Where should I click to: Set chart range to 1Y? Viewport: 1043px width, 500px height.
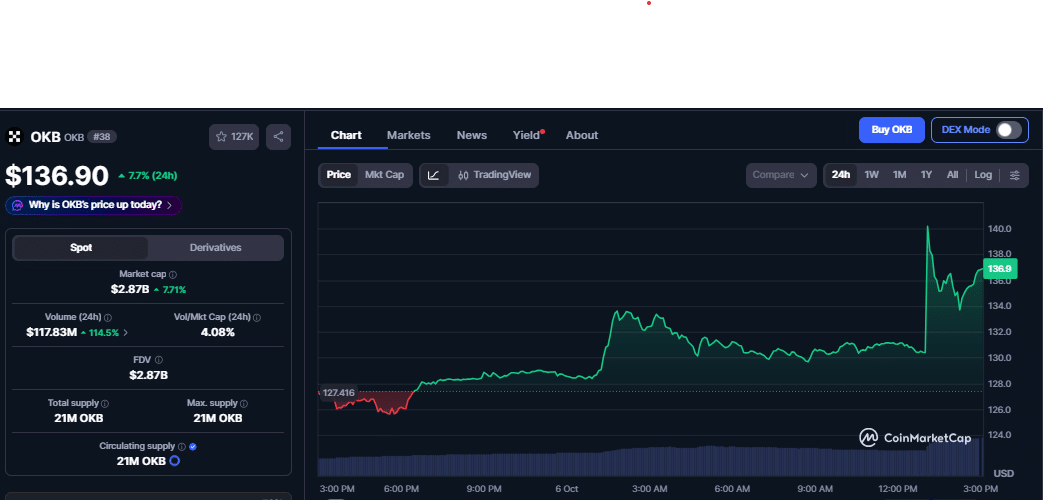coord(926,175)
